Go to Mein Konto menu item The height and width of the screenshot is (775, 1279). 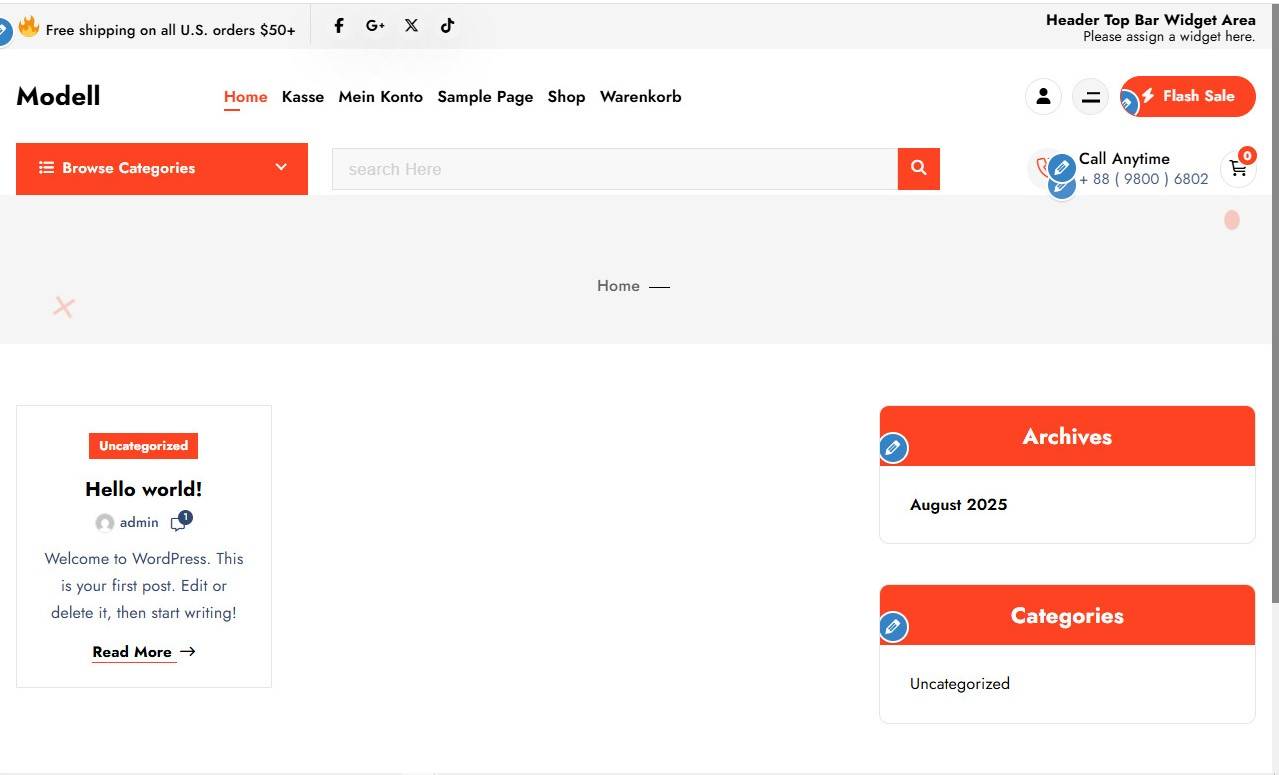[x=380, y=97]
